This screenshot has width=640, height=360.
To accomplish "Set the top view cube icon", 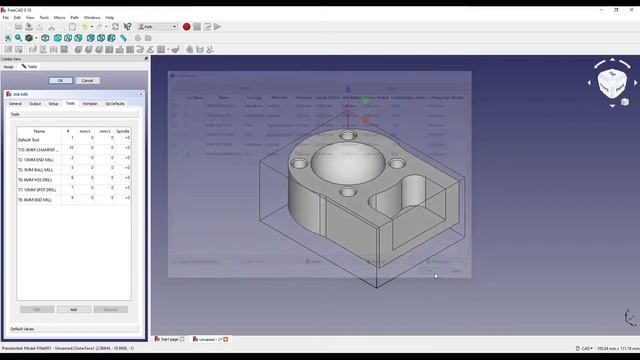I will (68, 38).
